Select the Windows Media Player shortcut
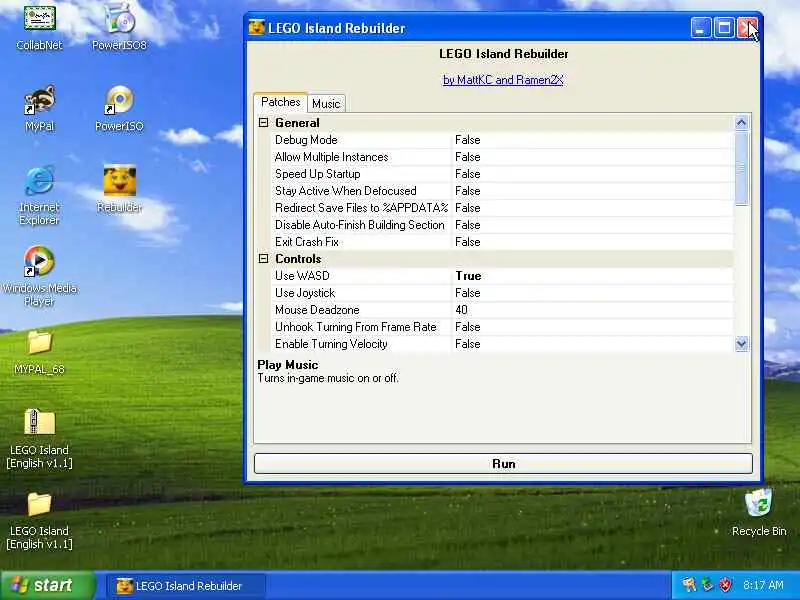 39,262
